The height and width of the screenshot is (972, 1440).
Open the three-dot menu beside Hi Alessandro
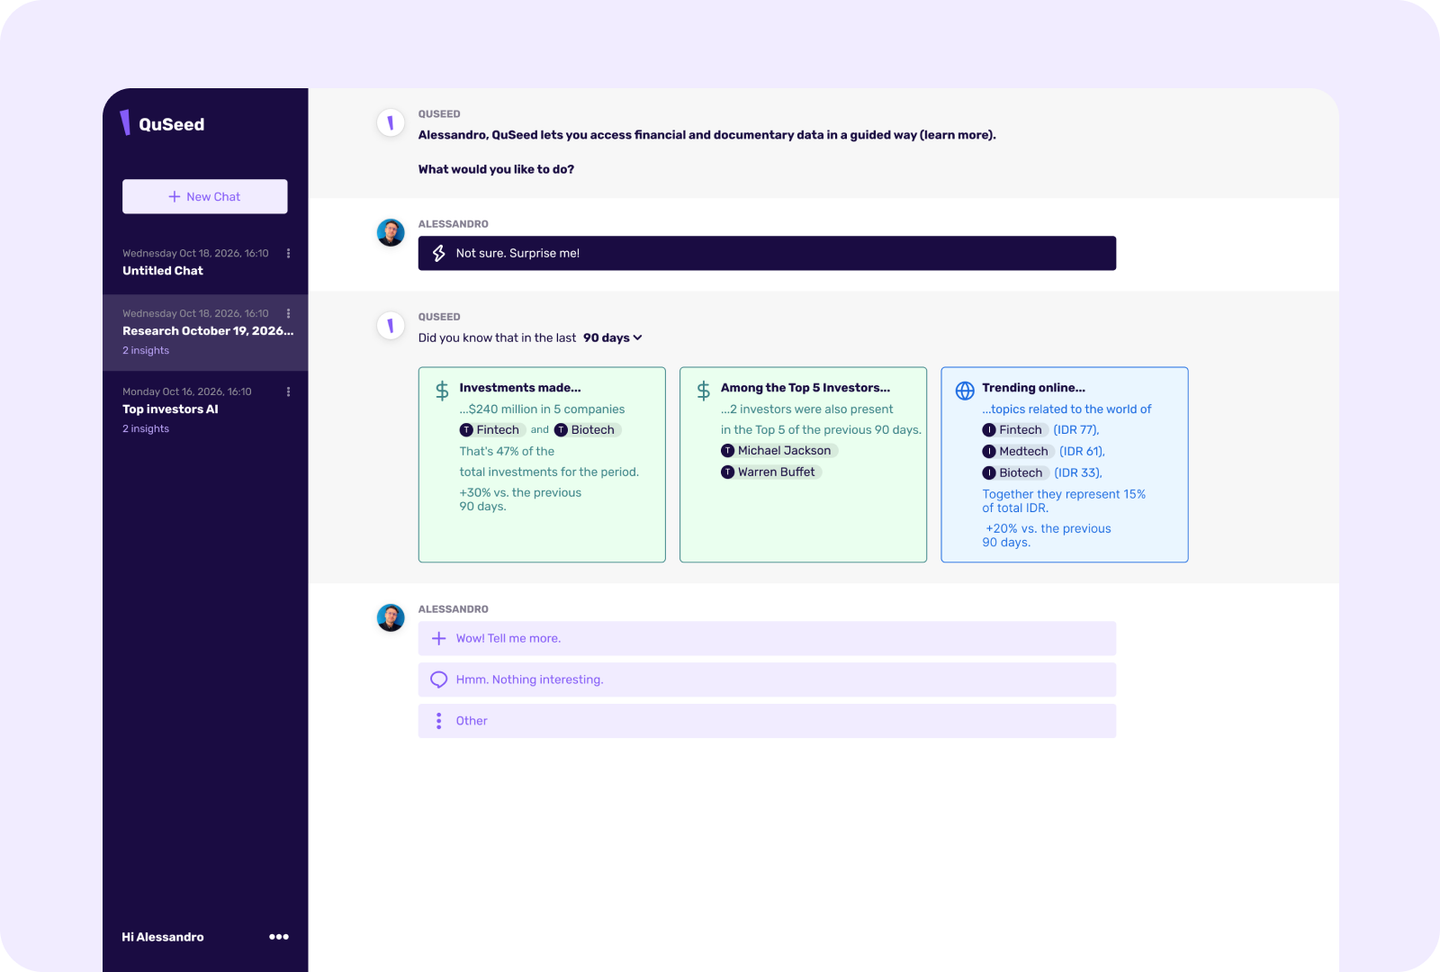(279, 937)
